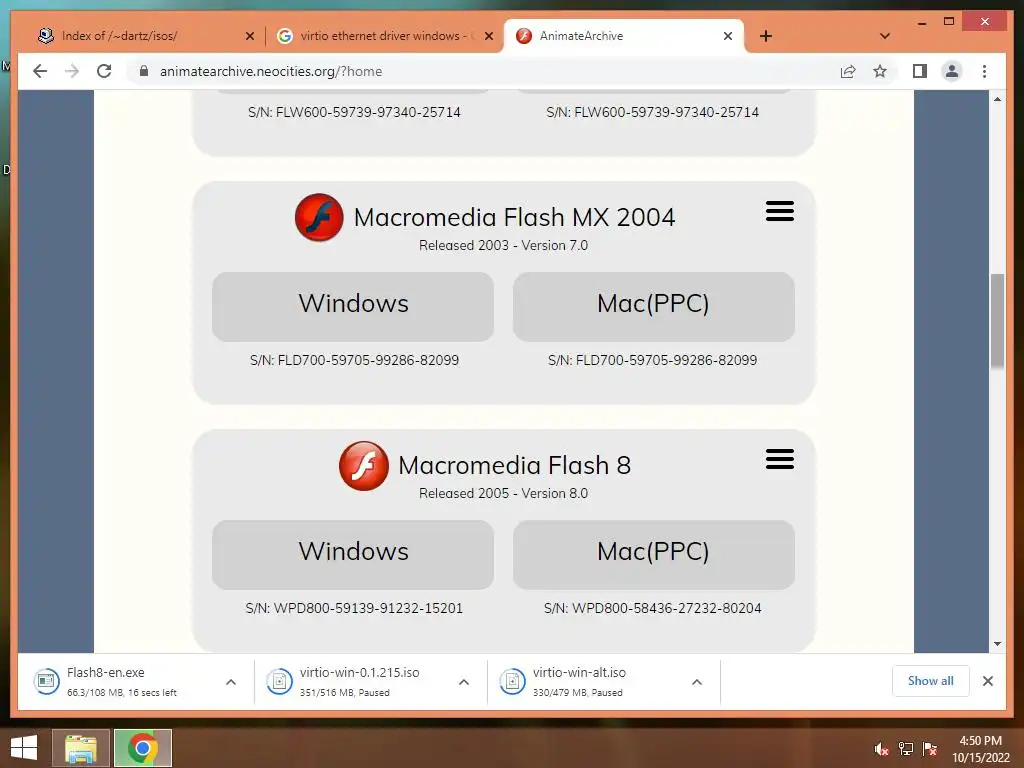Click the Flash8-en.exe download item

pyautogui.click(x=121, y=681)
